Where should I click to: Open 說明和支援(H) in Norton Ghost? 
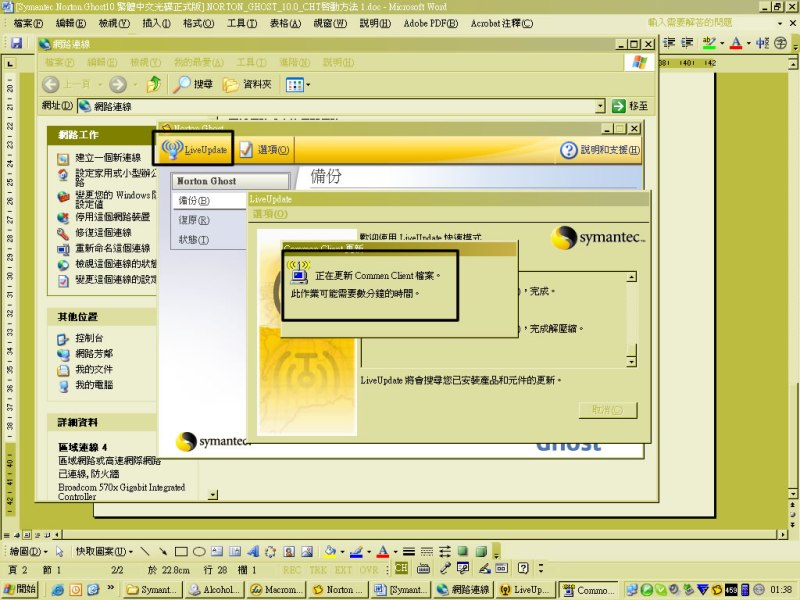[x=599, y=150]
